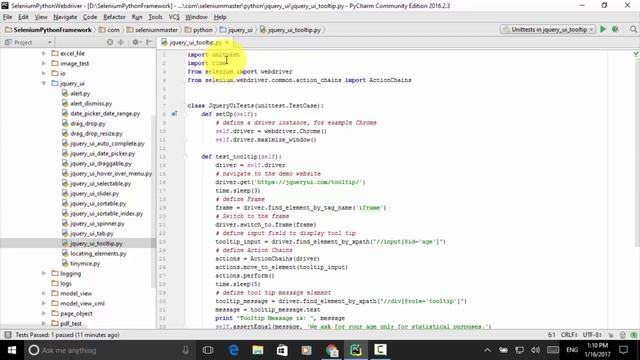
Task: Show hidden tray icons chevron
Action: [487, 350]
